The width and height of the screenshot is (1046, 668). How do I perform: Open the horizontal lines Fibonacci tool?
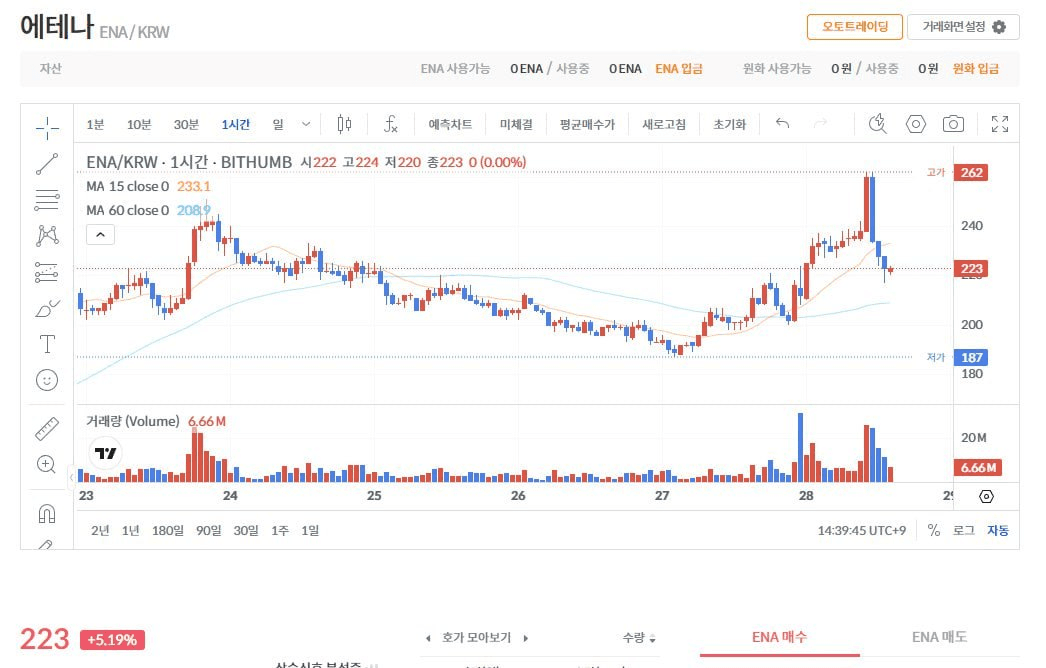click(47, 200)
